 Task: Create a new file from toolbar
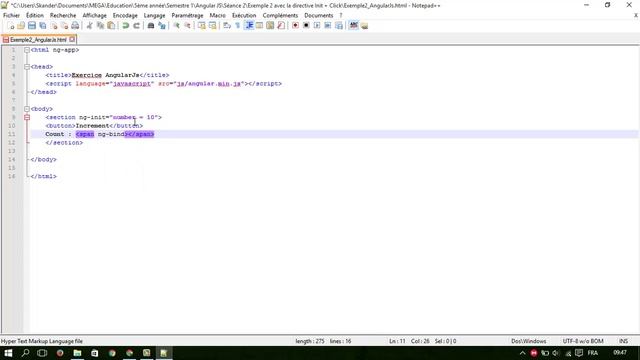[x=11, y=26]
